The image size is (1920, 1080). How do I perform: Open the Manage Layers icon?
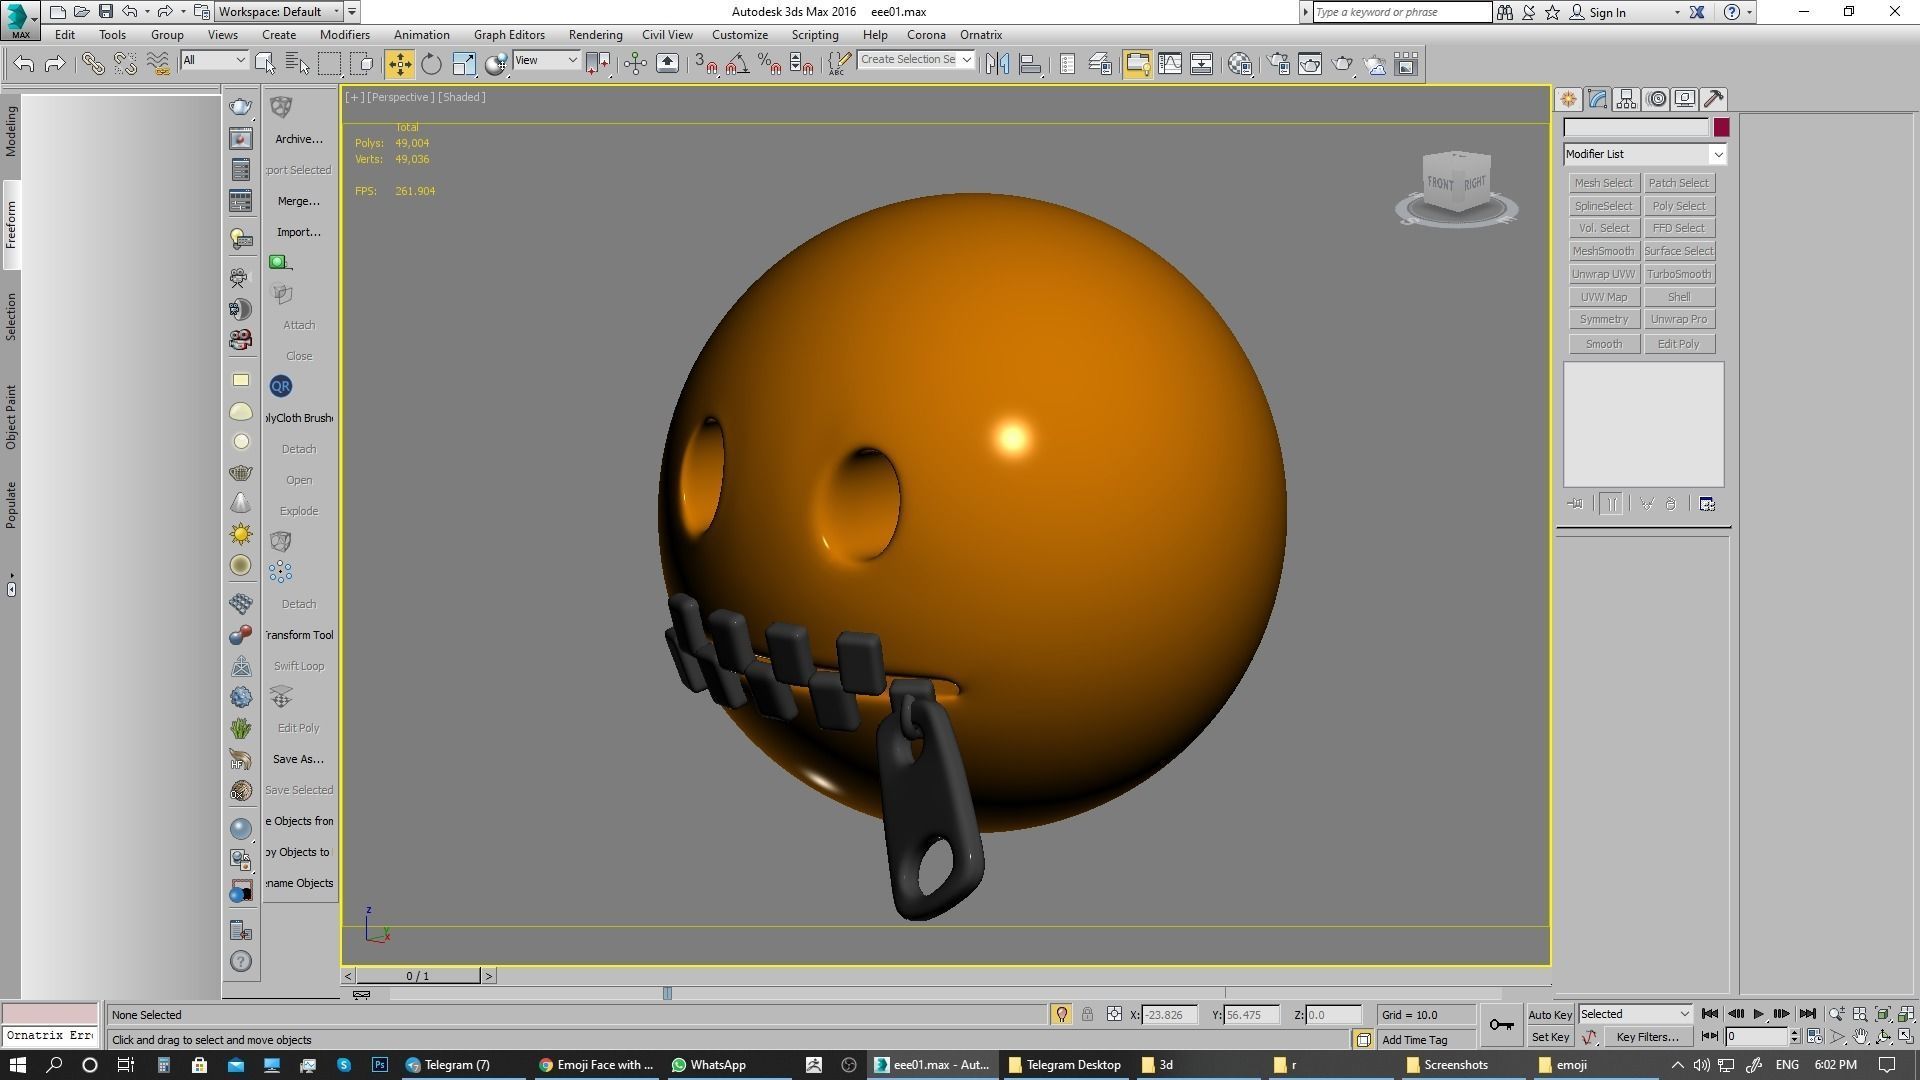point(1100,64)
